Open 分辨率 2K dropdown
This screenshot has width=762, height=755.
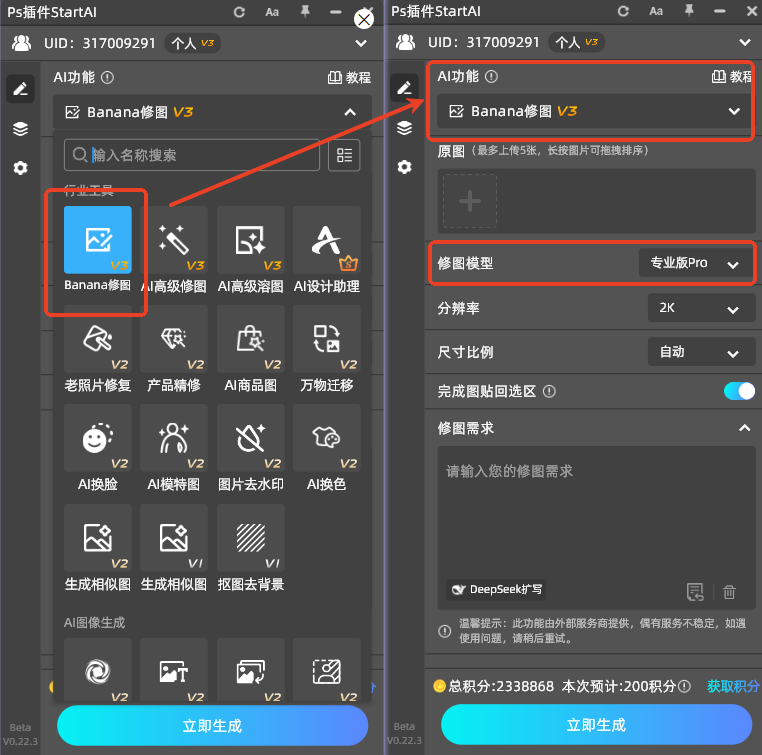coord(701,308)
